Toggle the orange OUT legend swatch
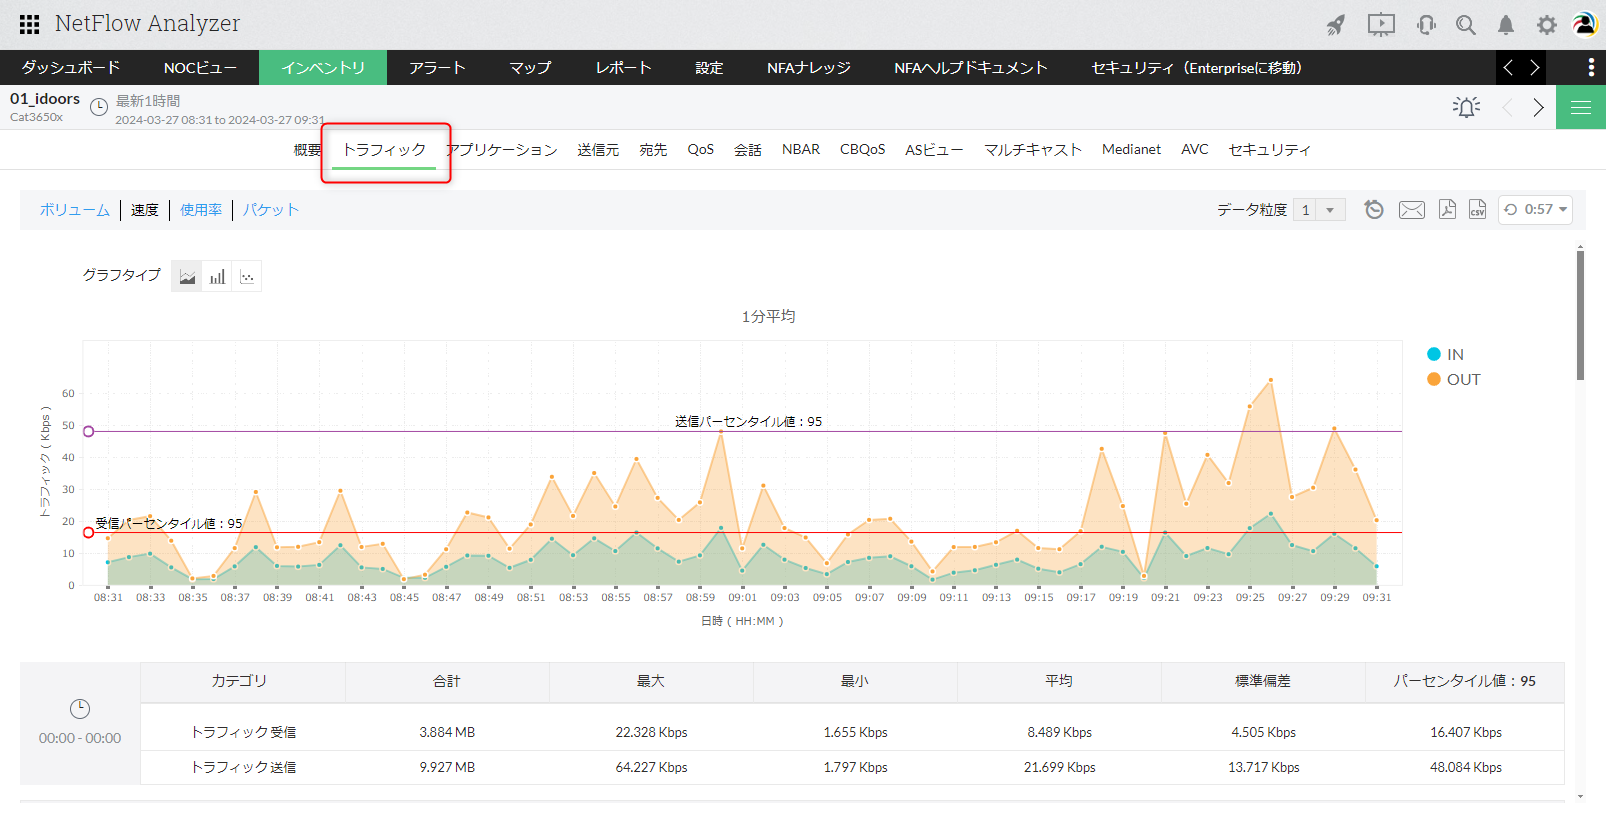Screen dimensions: 1606x823 point(1433,379)
